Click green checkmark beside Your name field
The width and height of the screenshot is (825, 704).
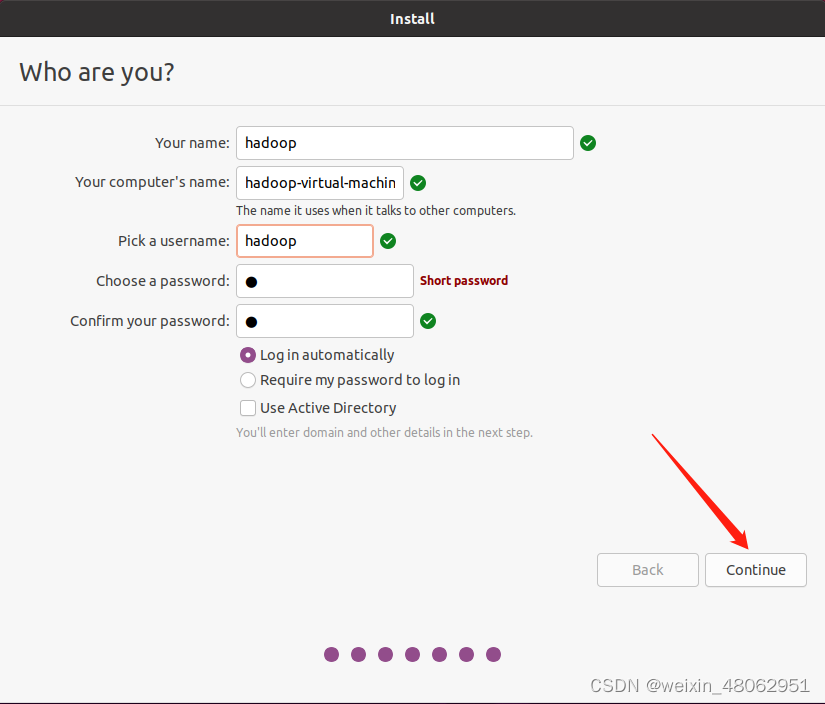(x=588, y=143)
